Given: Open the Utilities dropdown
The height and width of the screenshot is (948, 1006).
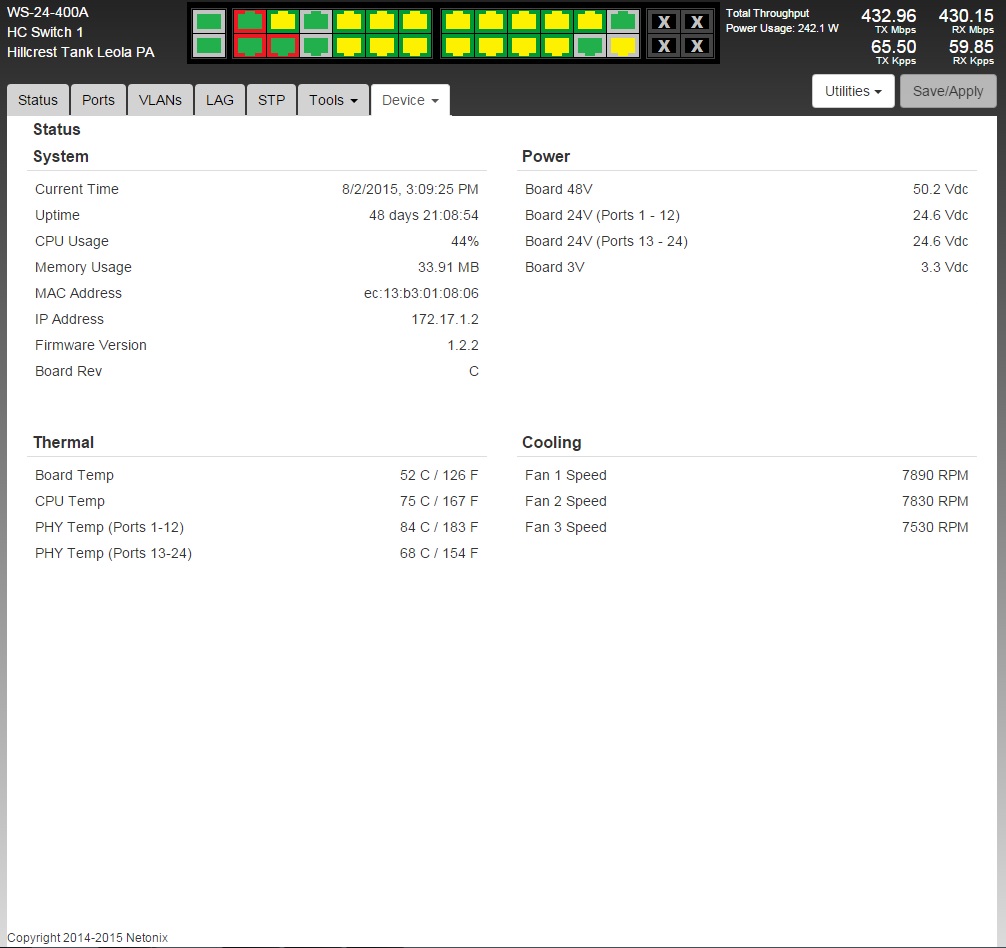Looking at the screenshot, I should [x=853, y=91].
